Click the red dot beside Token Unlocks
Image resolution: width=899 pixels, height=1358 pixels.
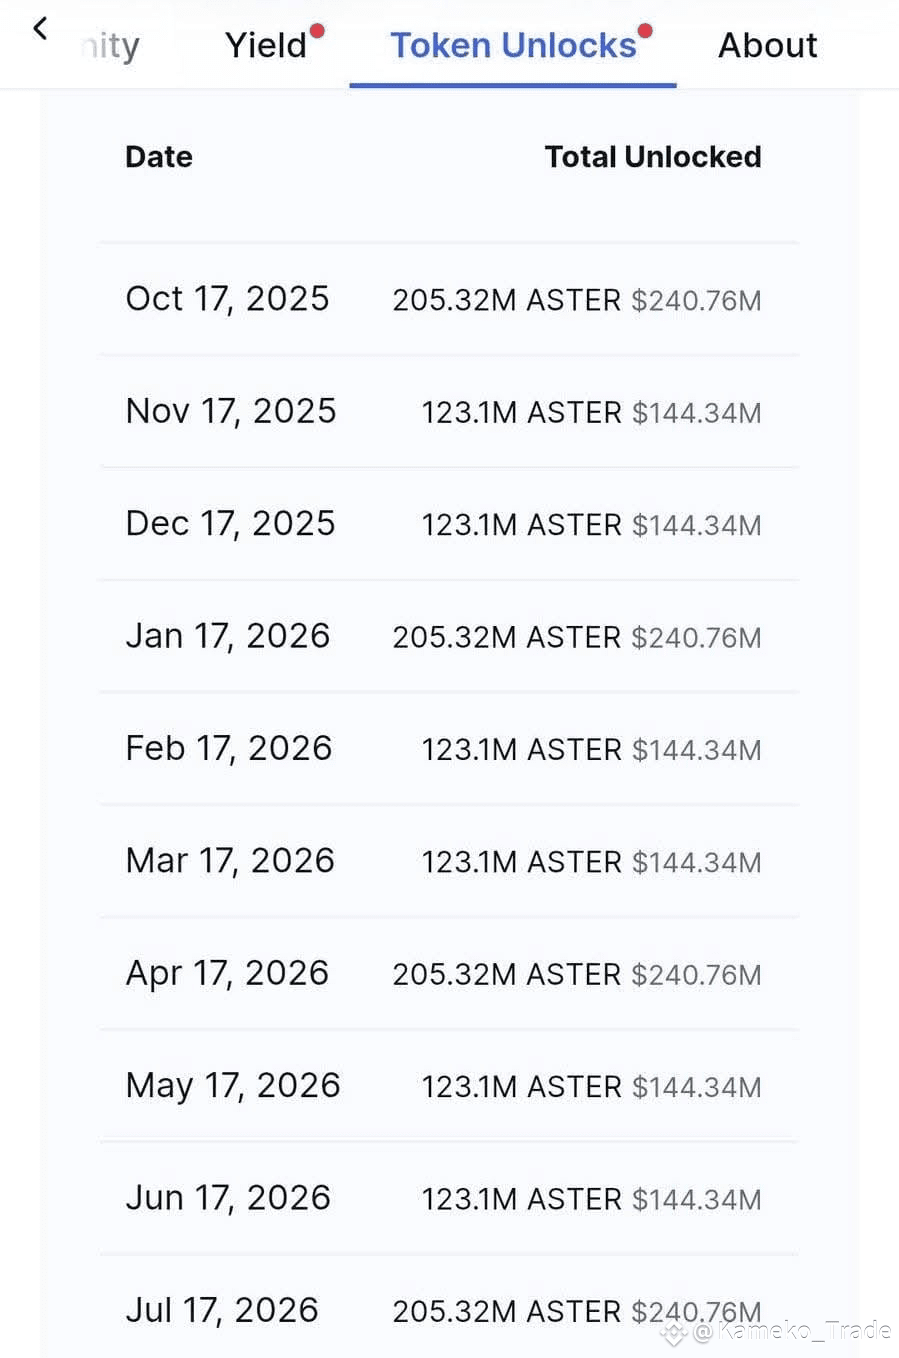645,31
